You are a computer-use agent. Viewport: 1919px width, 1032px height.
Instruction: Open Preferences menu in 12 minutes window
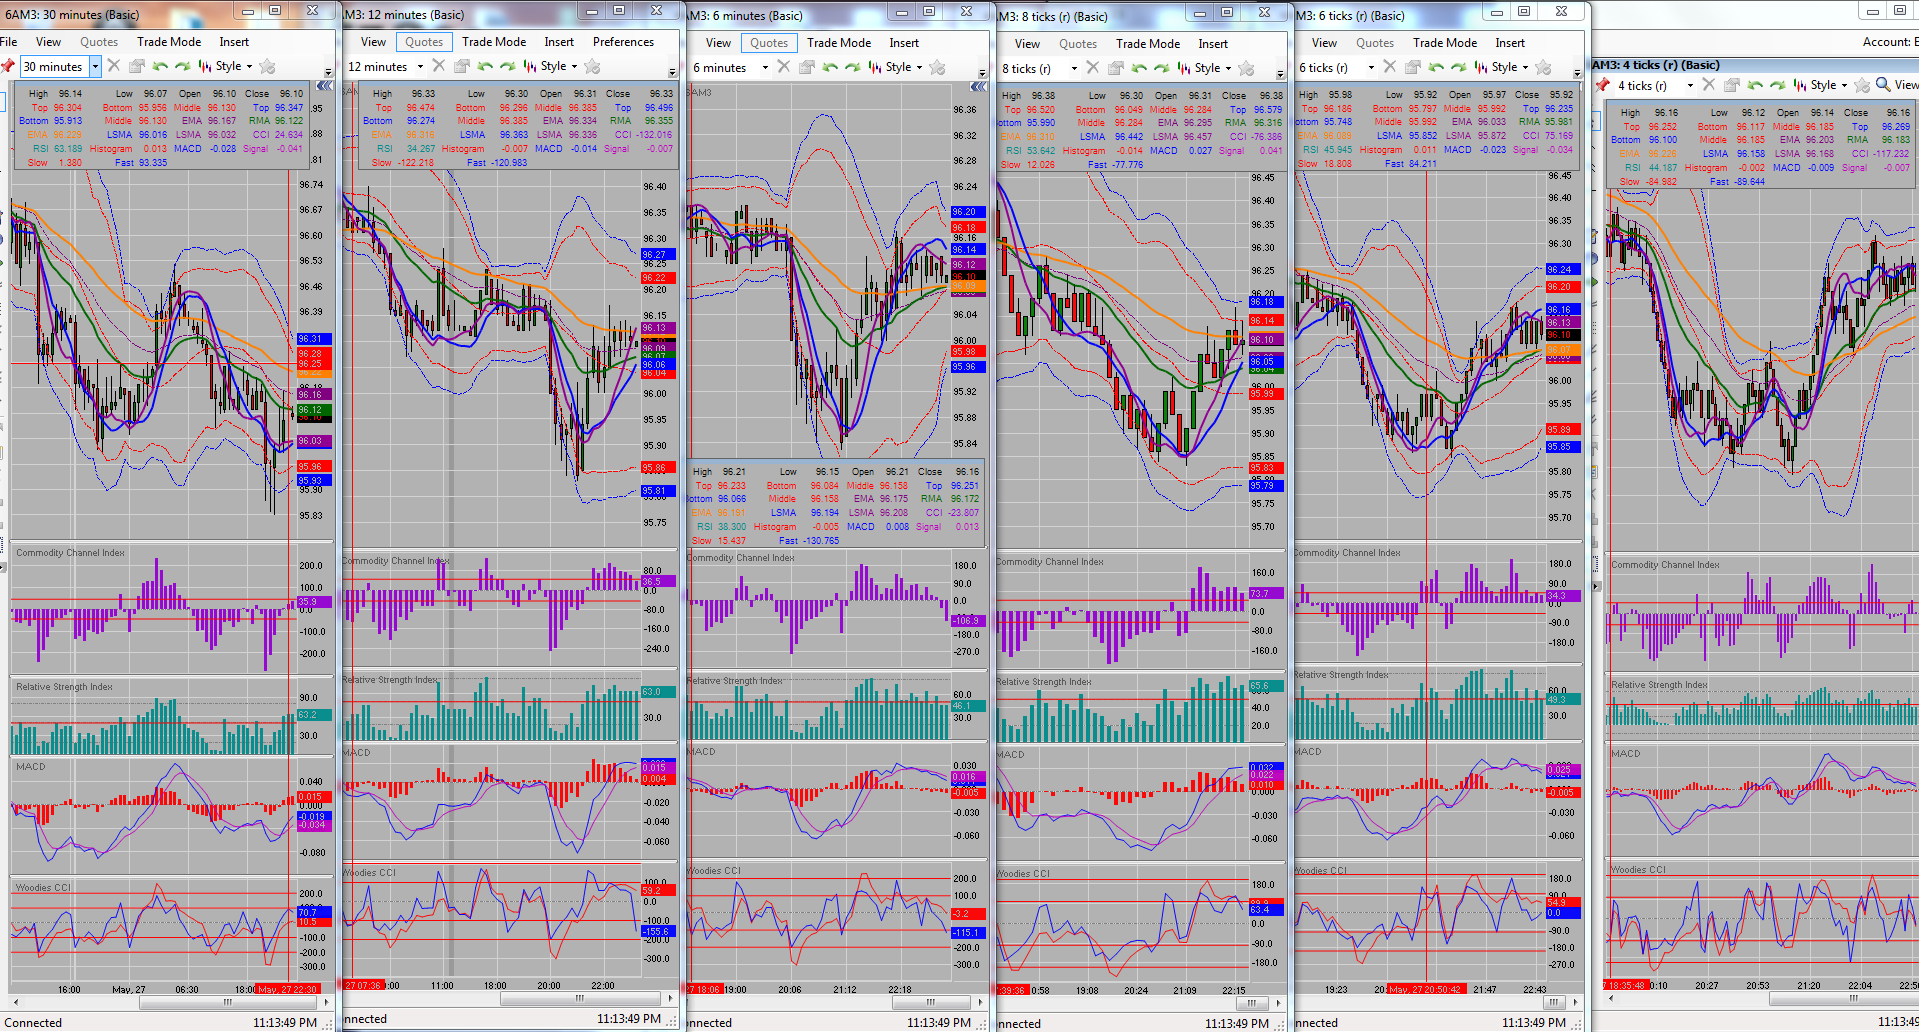(x=623, y=42)
